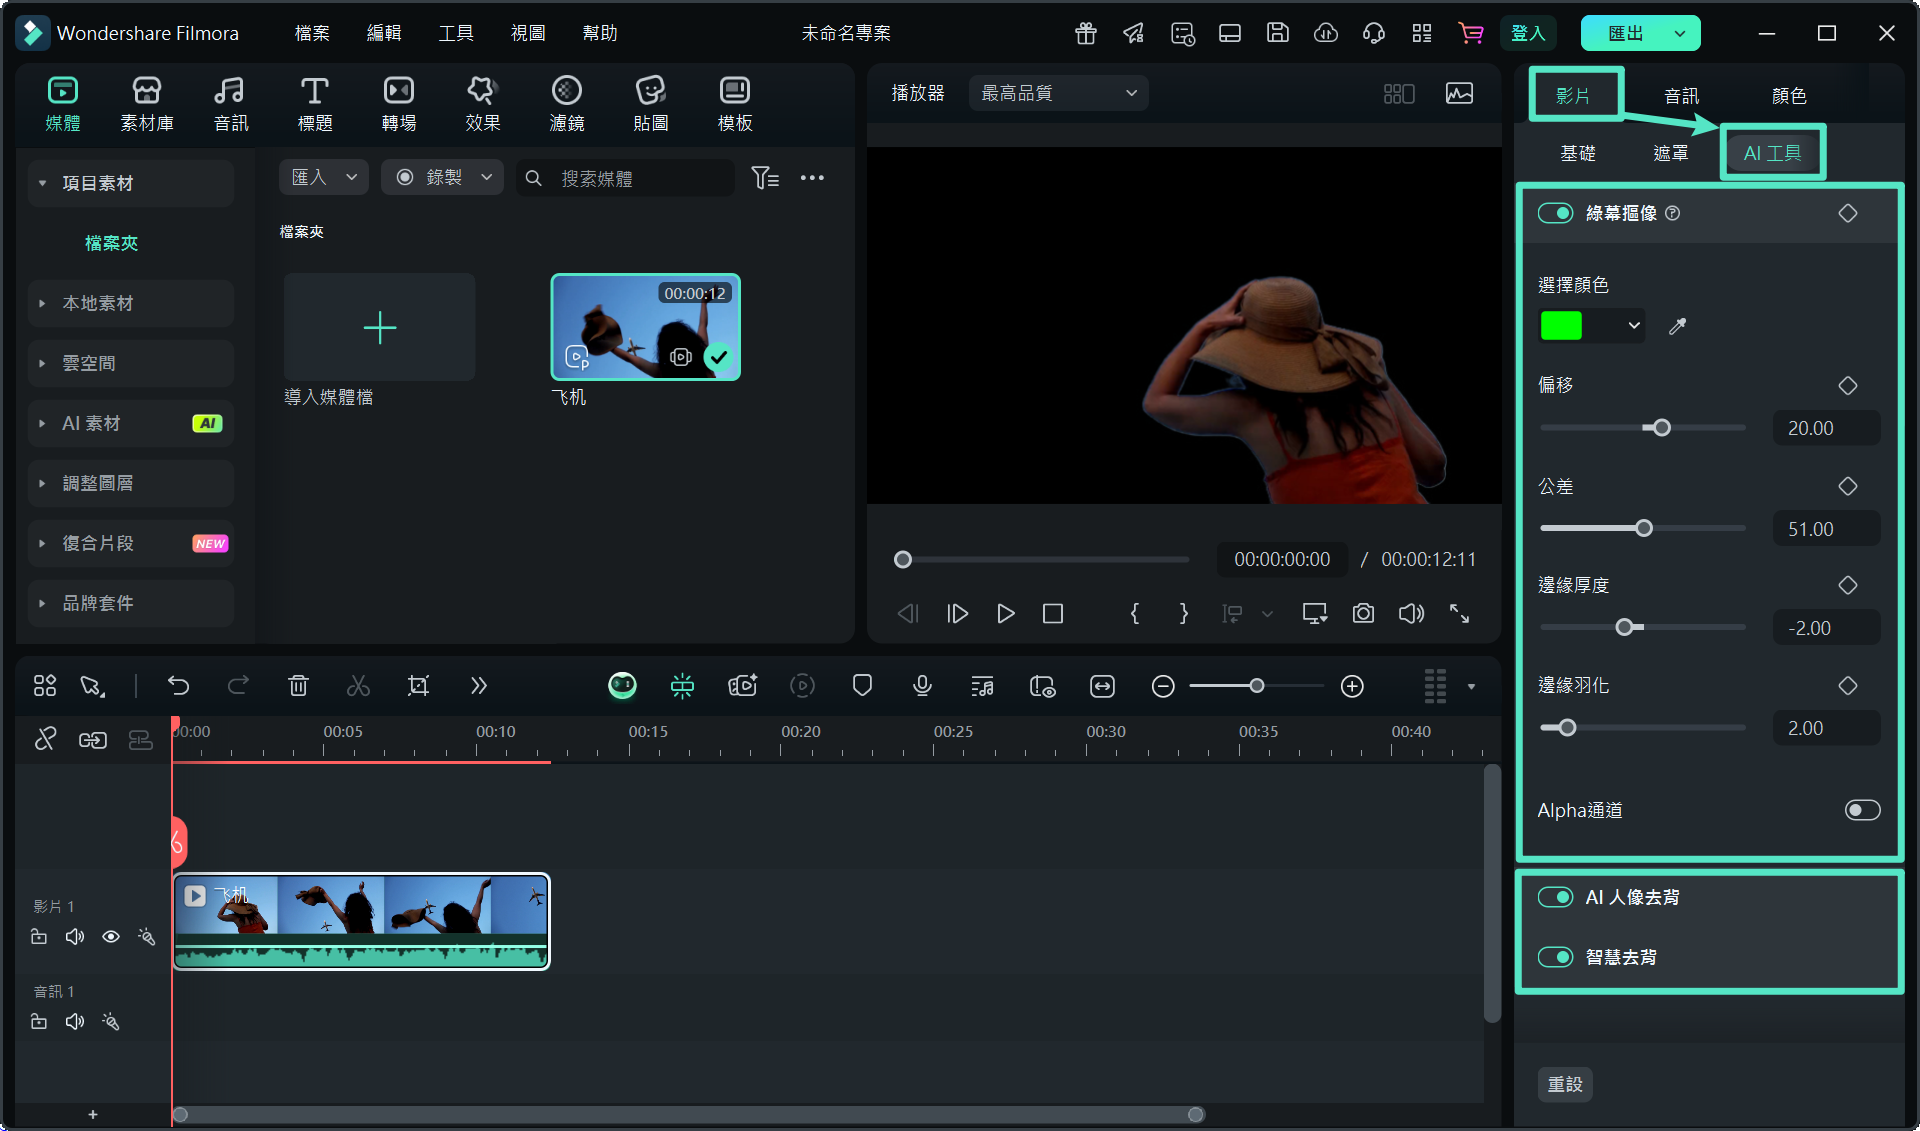The width and height of the screenshot is (1920, 1131).
Task: Switch to the 遮罩 mask sub-tab
Action: point(1671,153)
